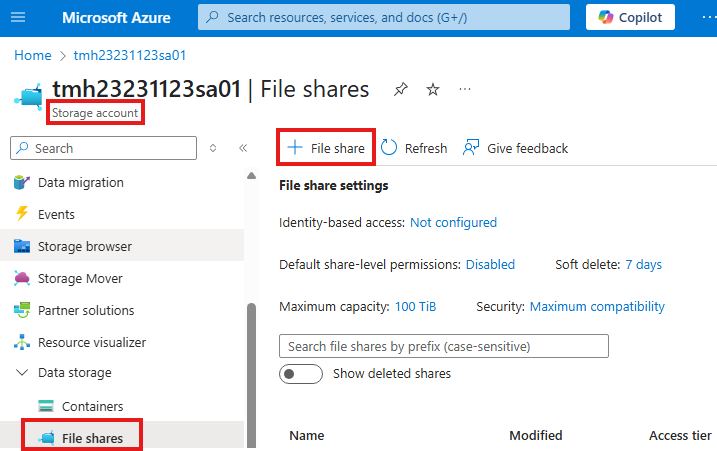
Task: Click the Give feedback person icon
Action: 471,147
